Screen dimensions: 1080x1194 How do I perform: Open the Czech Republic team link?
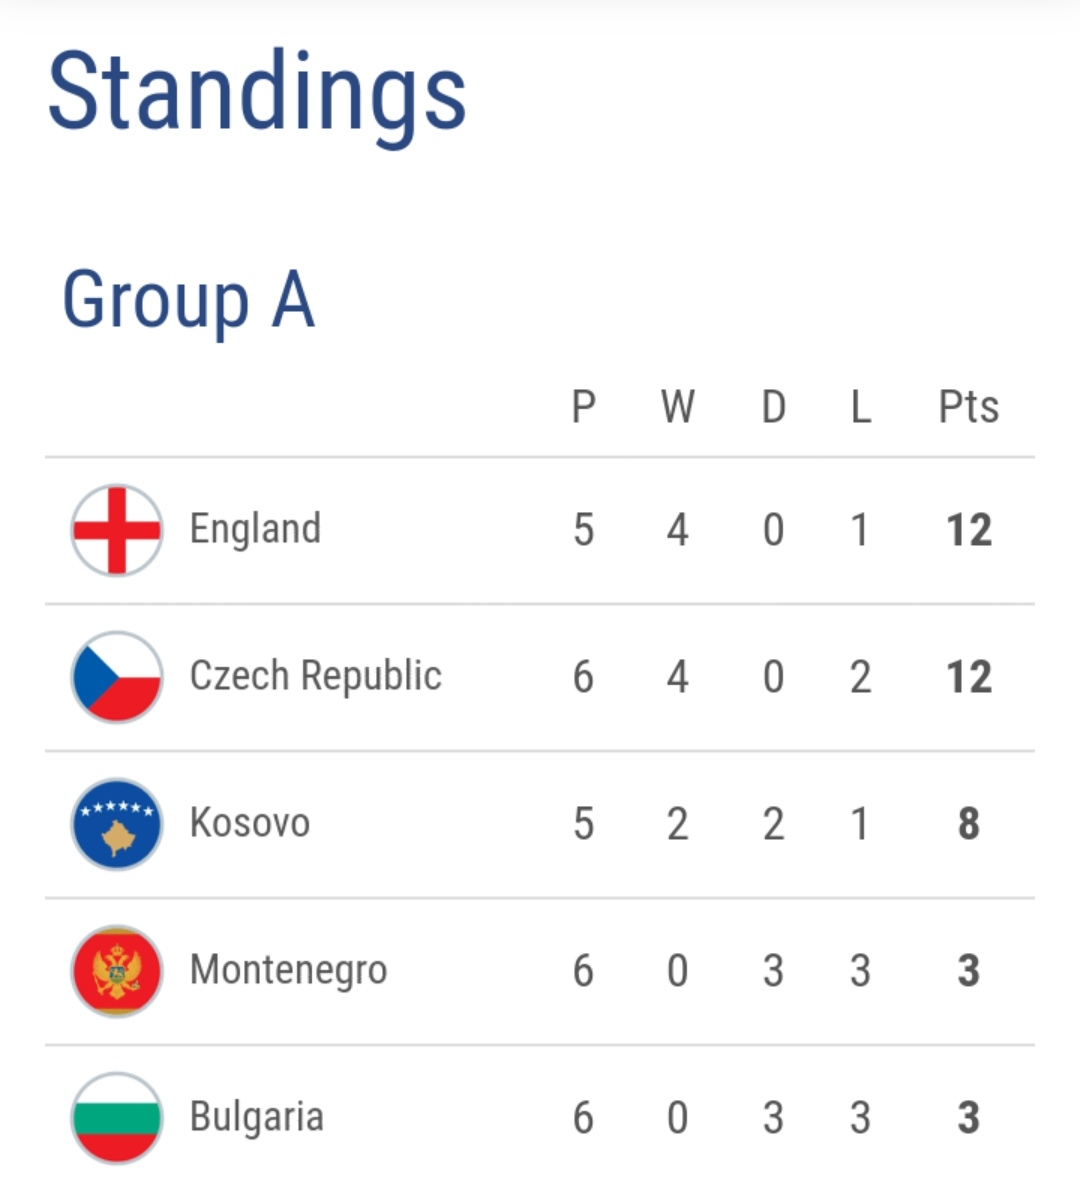tap(315, 677)
